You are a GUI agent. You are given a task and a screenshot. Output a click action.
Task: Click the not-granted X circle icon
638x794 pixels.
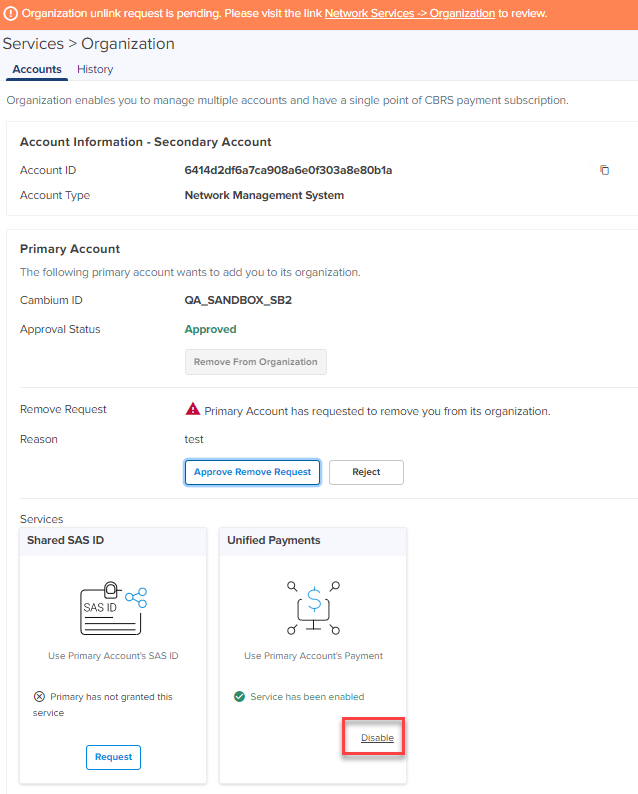39,697
